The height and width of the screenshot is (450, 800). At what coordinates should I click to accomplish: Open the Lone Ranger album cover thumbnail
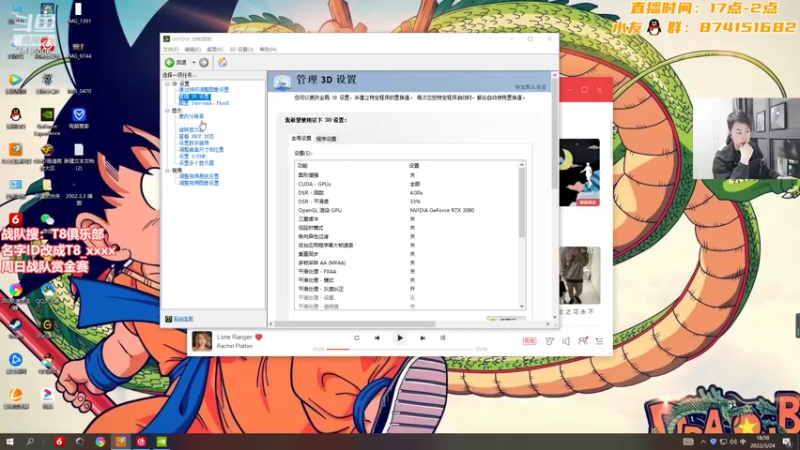[202, 341]
